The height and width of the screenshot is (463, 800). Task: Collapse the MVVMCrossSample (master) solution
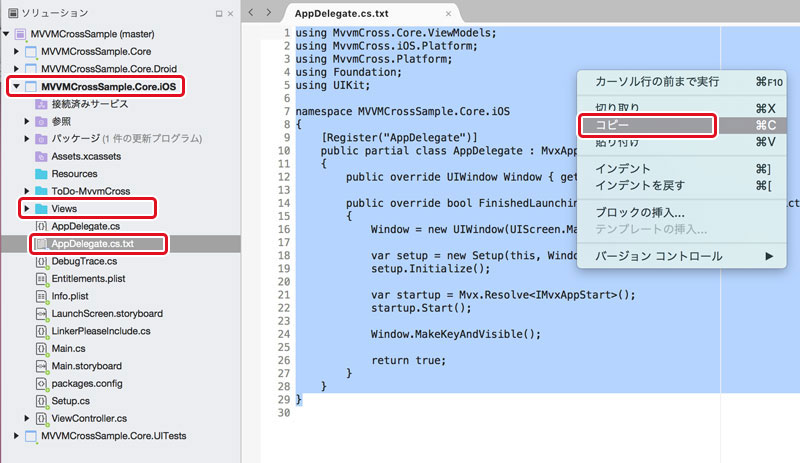[6, 34]
